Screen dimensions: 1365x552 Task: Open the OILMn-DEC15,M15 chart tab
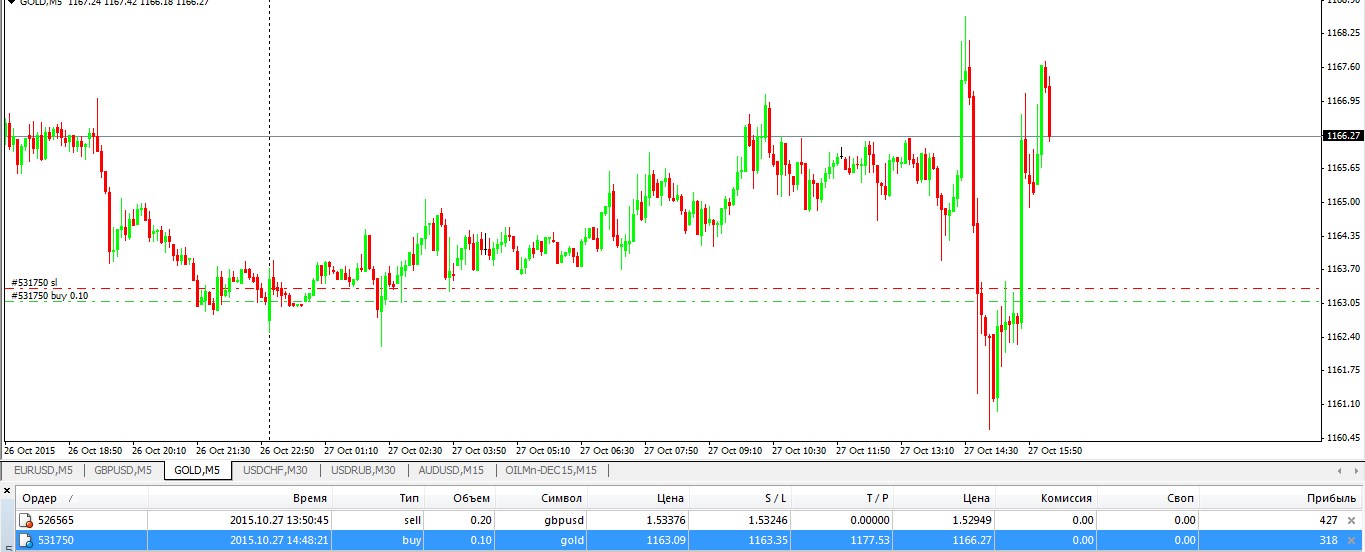552,470
